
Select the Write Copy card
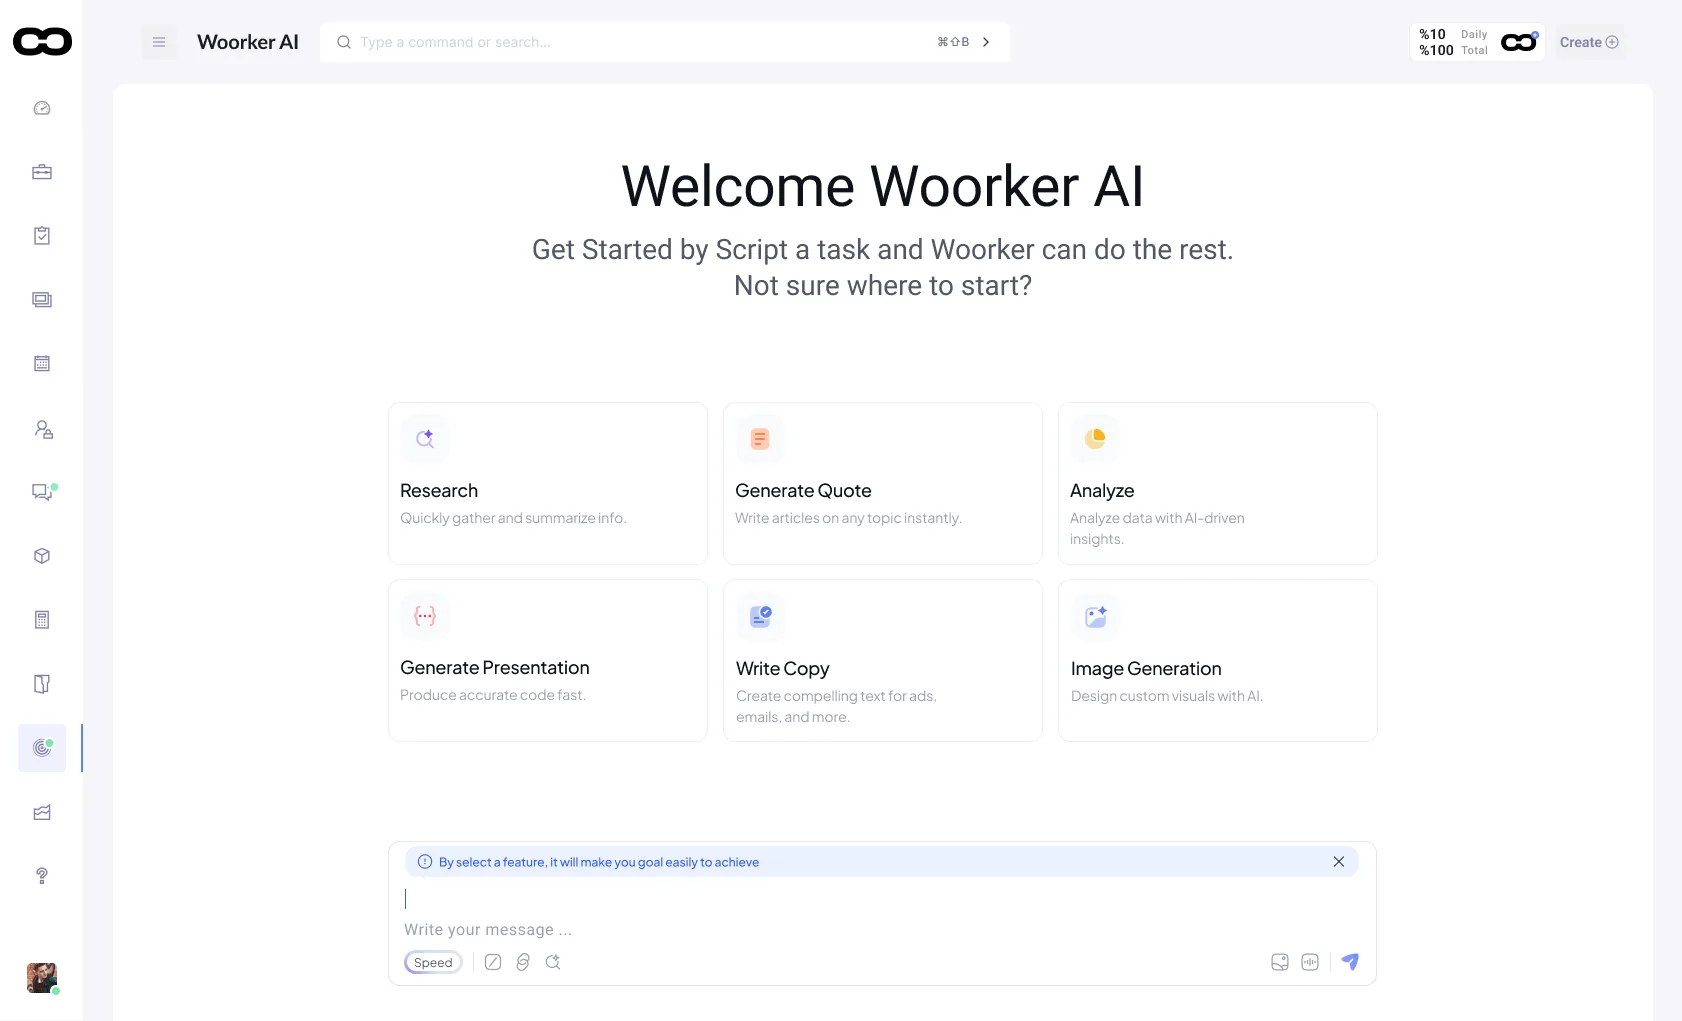coord(883,661)
